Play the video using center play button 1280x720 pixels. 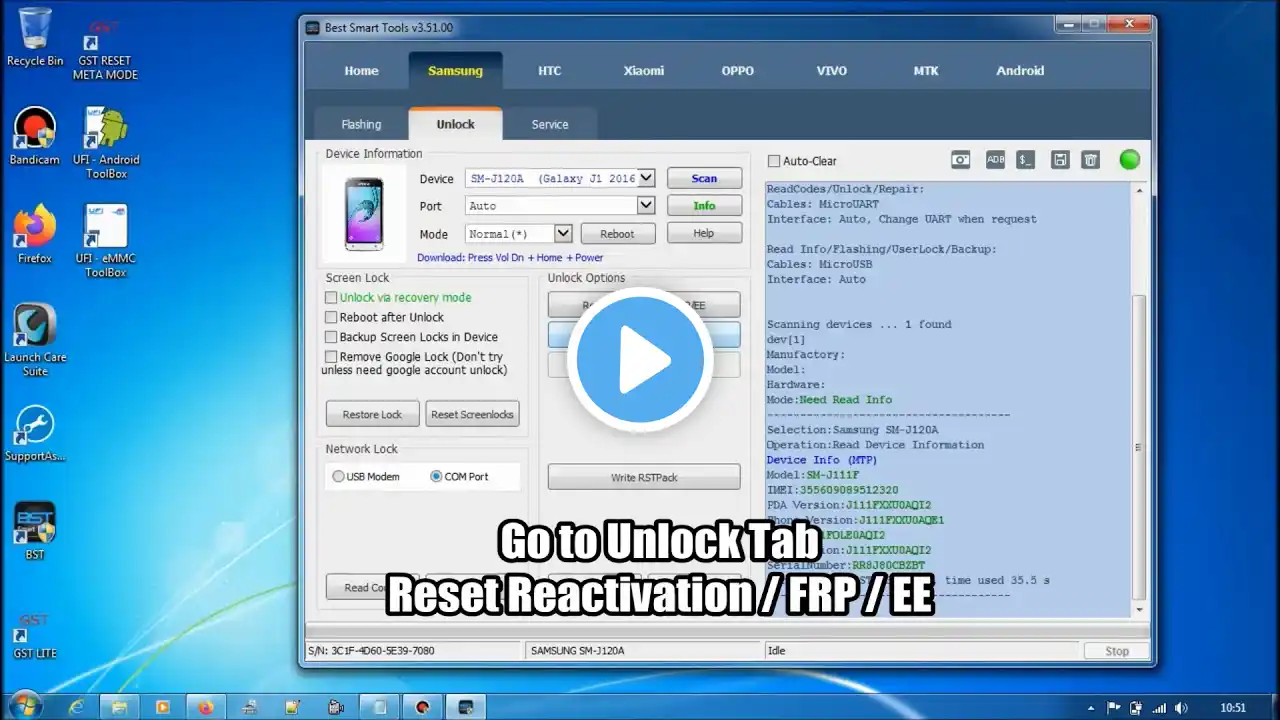[640, 361]
